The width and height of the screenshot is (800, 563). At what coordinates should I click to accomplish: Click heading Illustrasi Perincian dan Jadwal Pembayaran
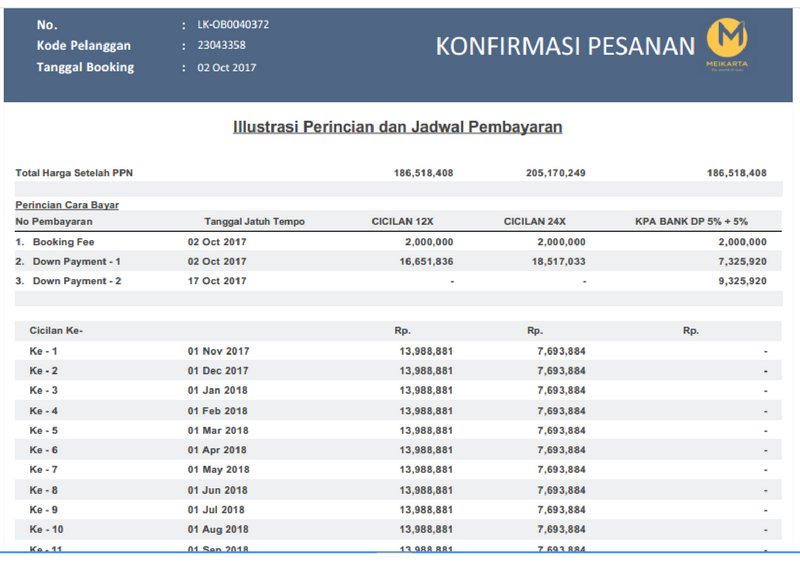tap(397, 127)
